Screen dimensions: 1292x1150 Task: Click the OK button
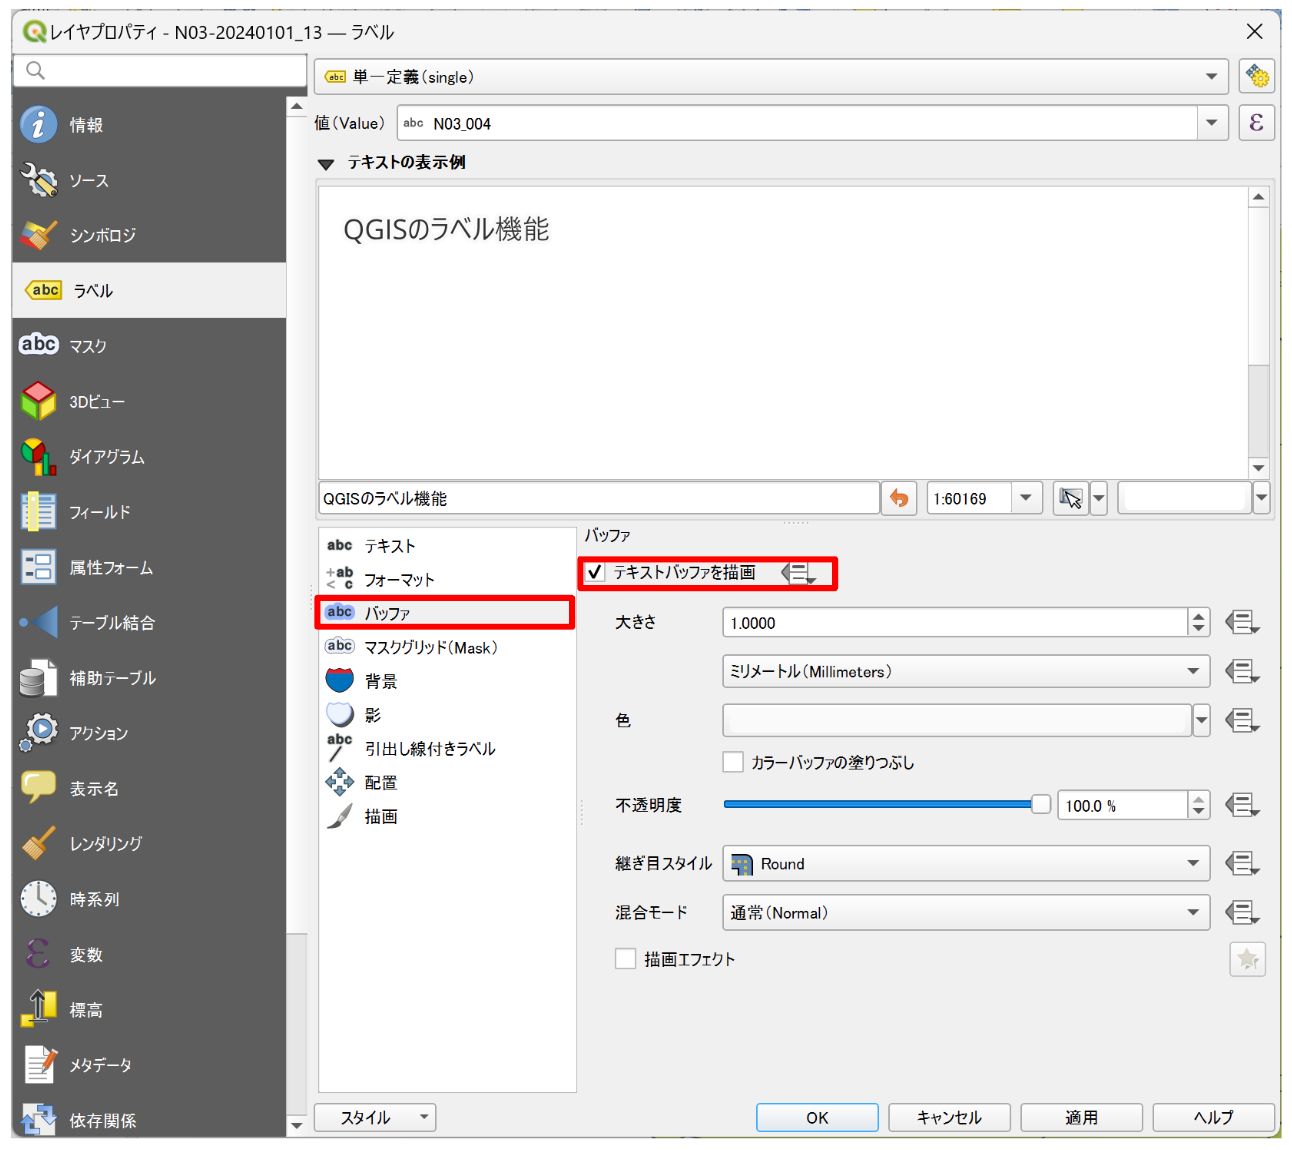(817, 1117)
